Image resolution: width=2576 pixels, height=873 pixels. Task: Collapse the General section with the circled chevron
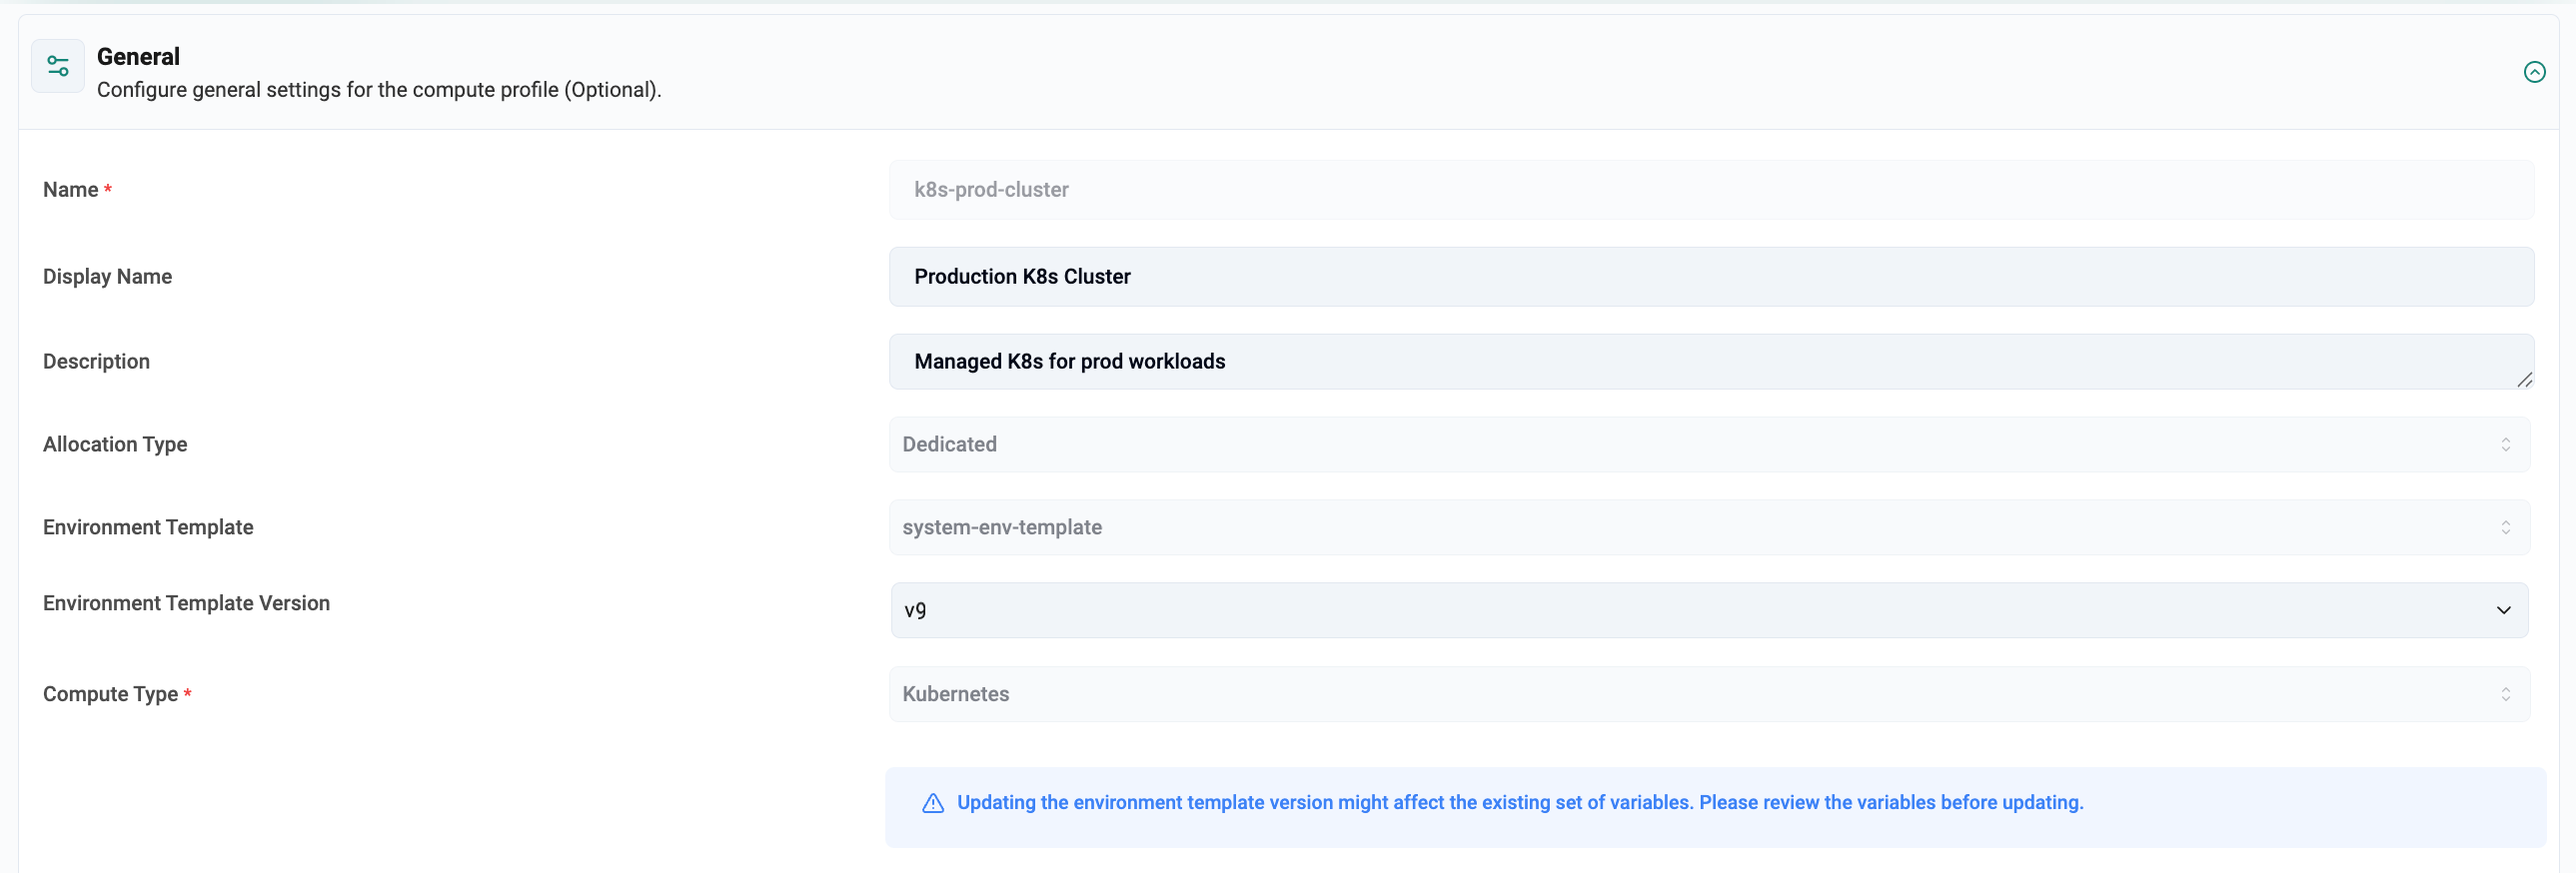[2533, 72]
